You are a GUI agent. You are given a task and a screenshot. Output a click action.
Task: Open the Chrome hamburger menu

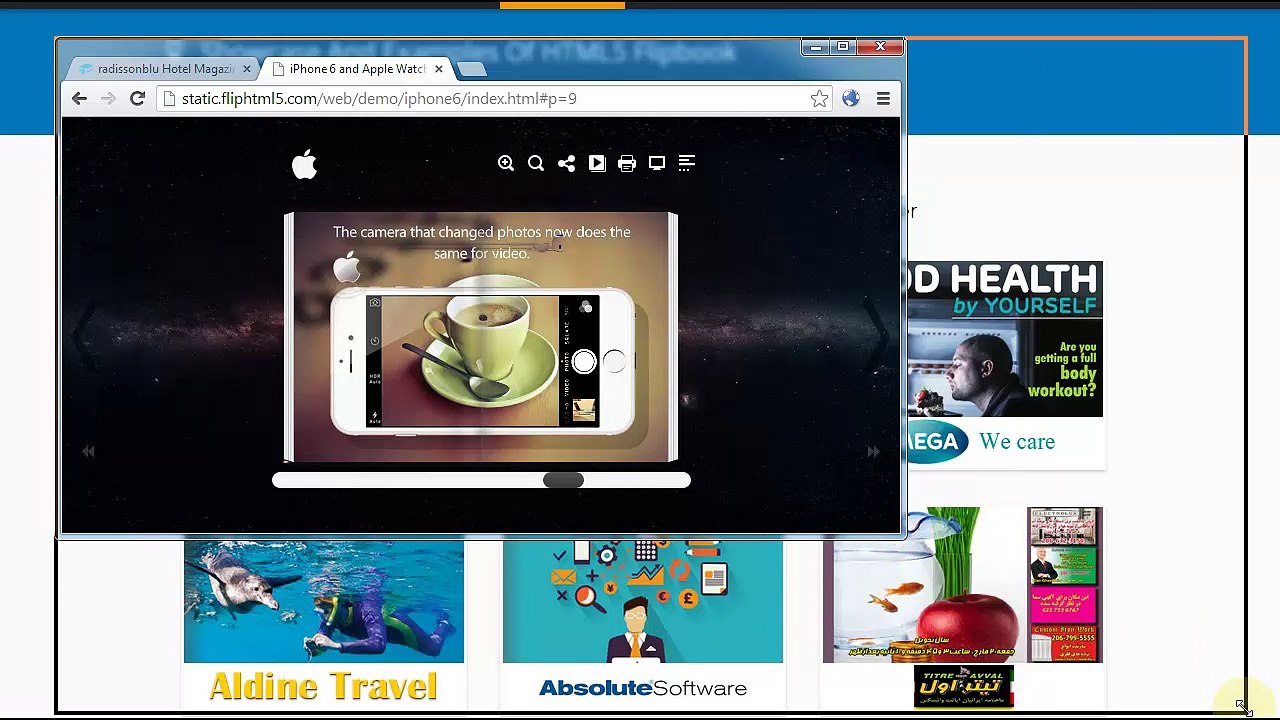(x=883, y=98)
